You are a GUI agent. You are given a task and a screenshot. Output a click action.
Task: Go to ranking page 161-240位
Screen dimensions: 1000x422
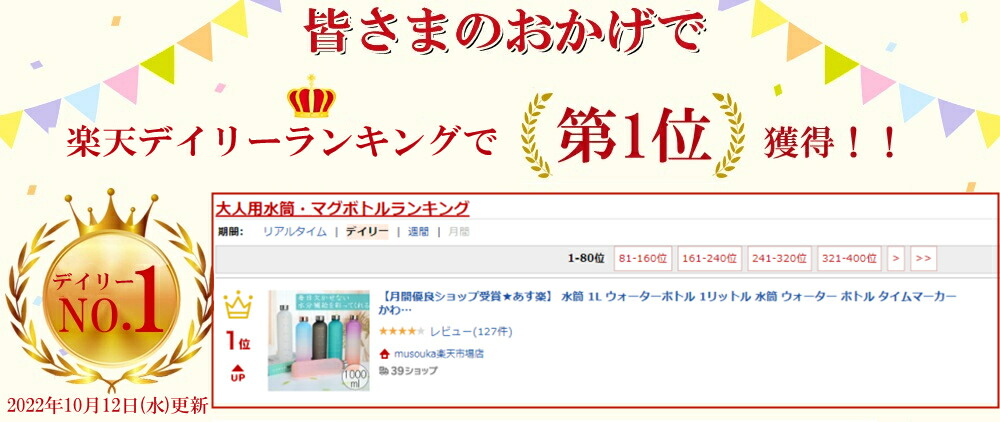[x=709, y=259]
